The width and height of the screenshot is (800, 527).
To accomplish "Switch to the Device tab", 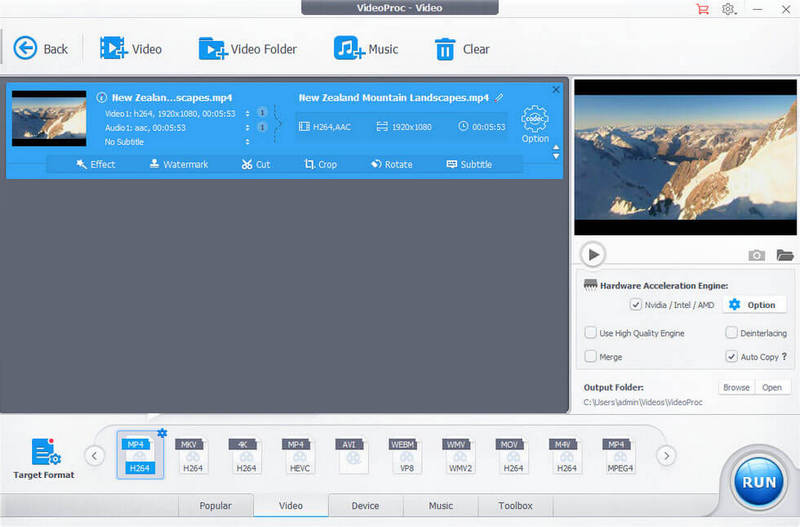I will click(365, 506).
